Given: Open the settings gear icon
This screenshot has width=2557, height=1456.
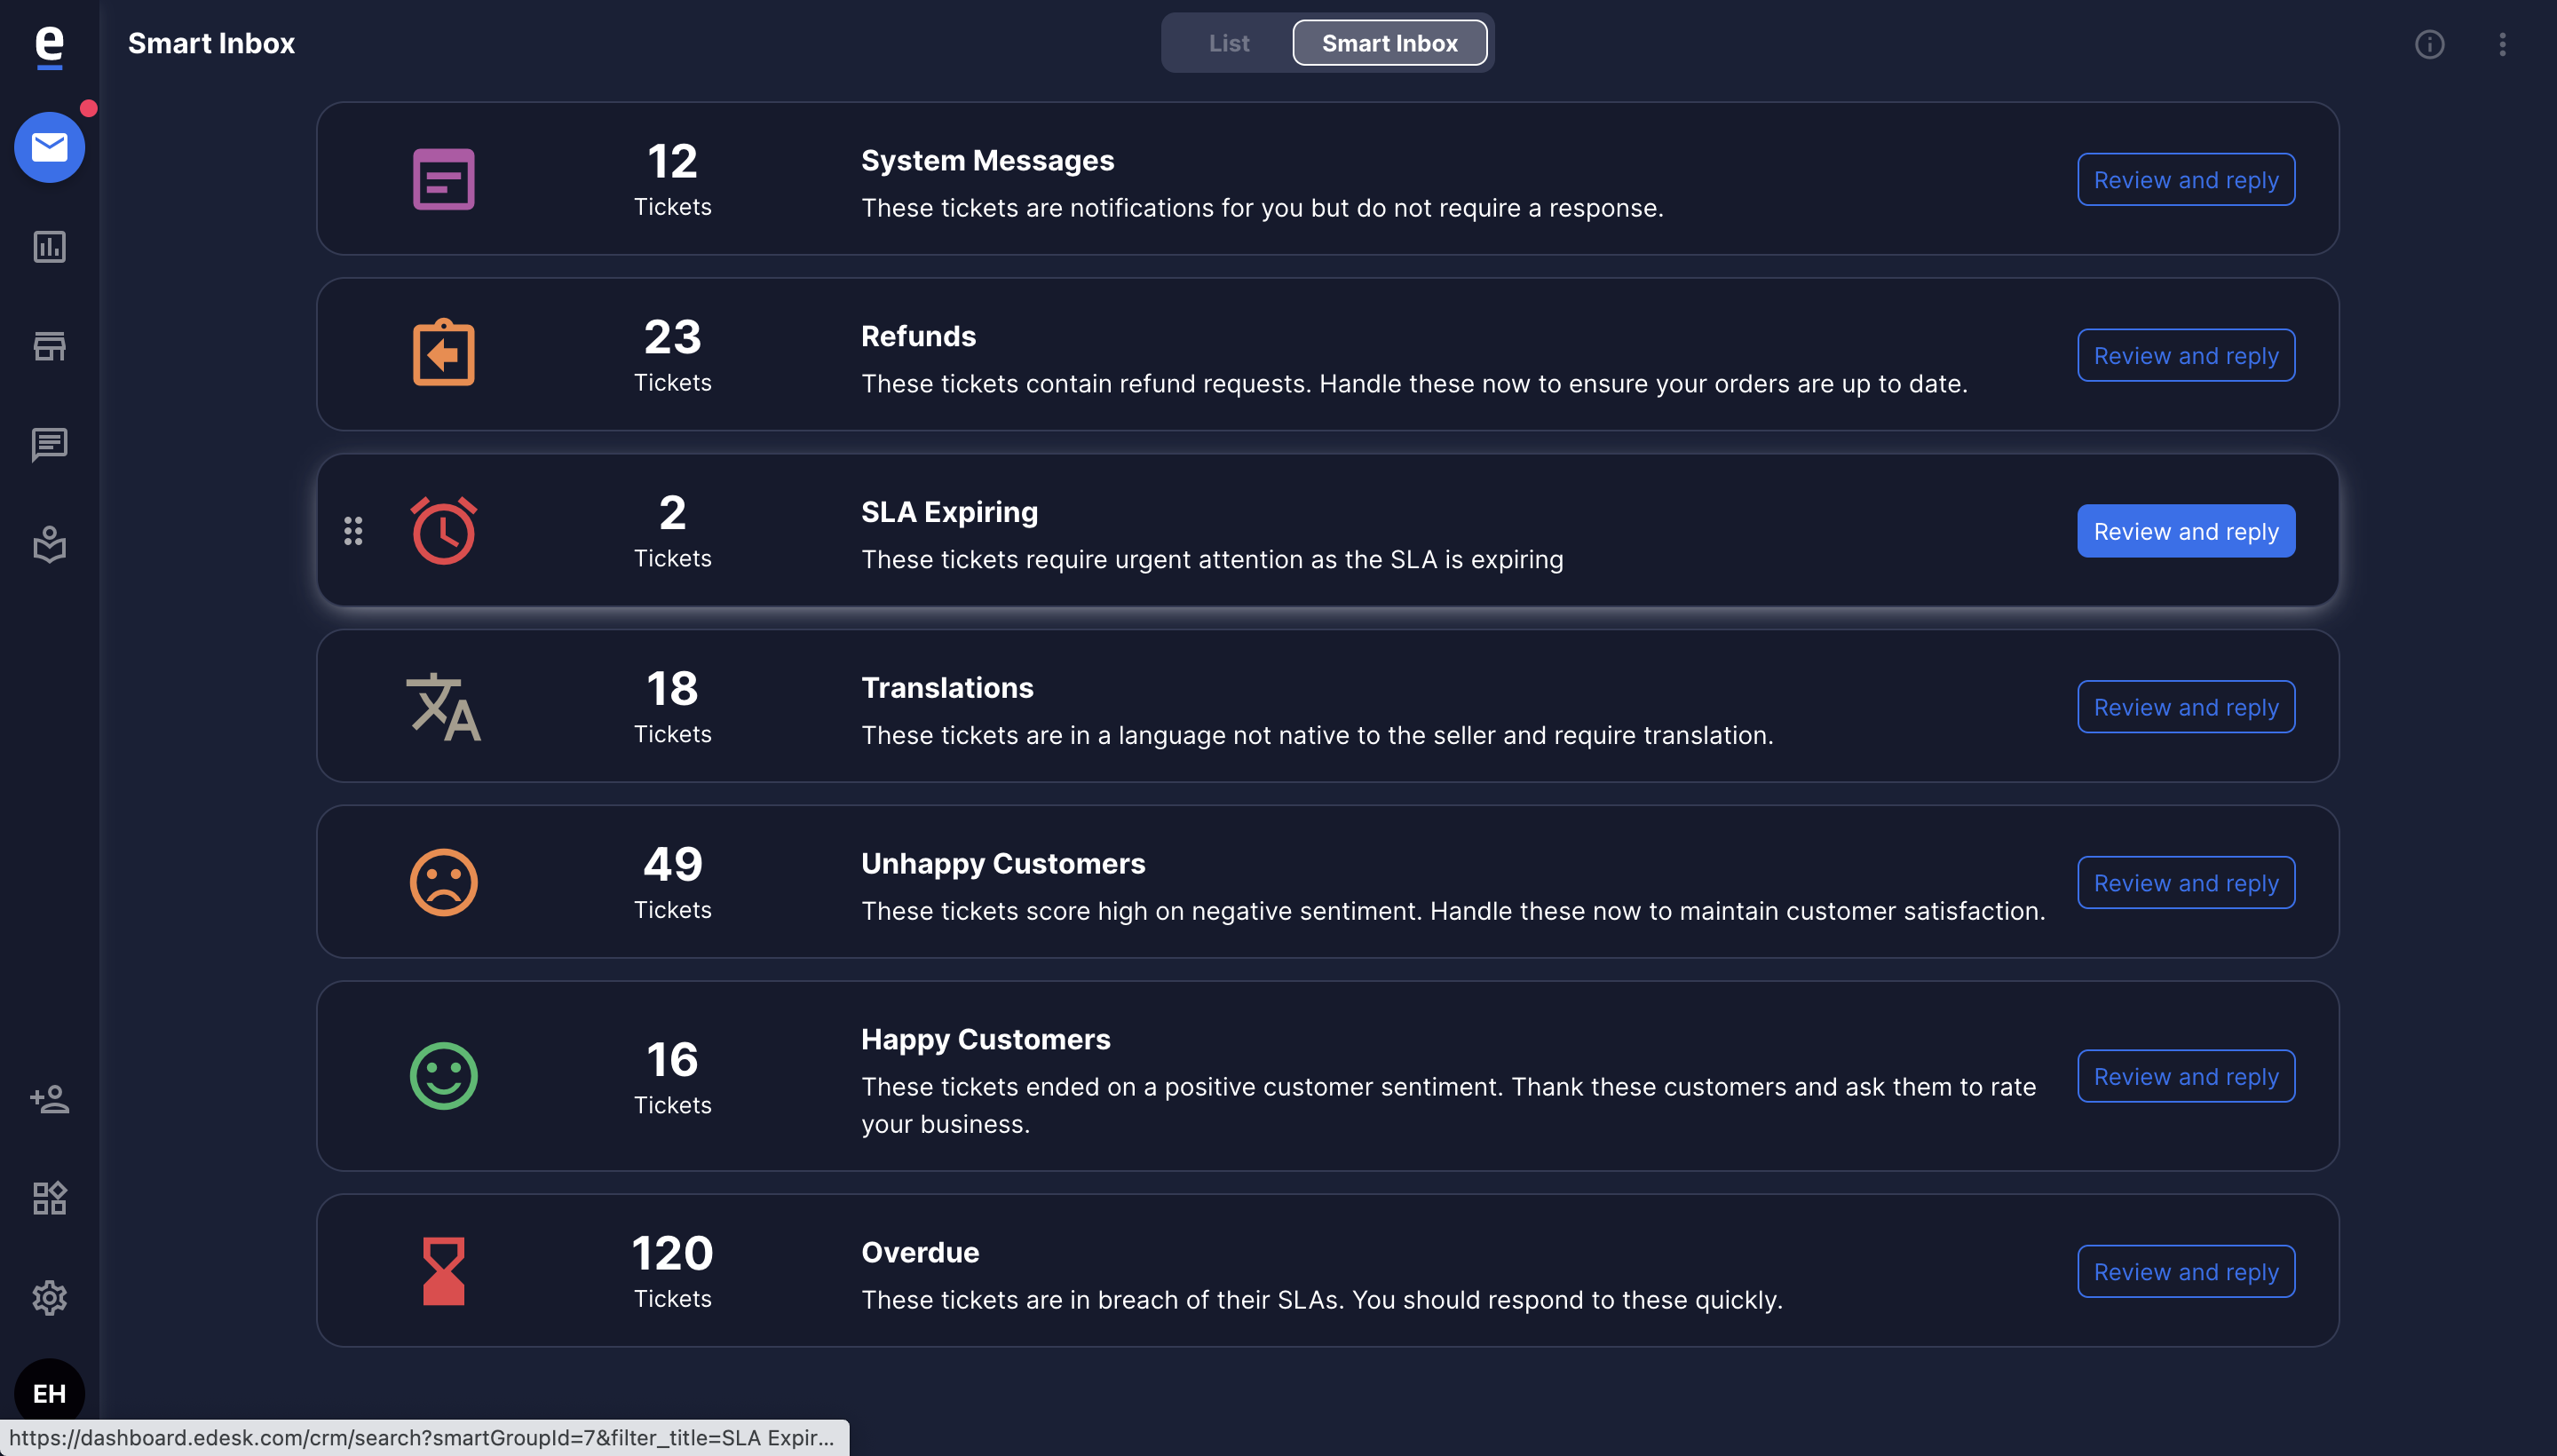Looking at the screenshot, I should click(x=49, y=1297).
